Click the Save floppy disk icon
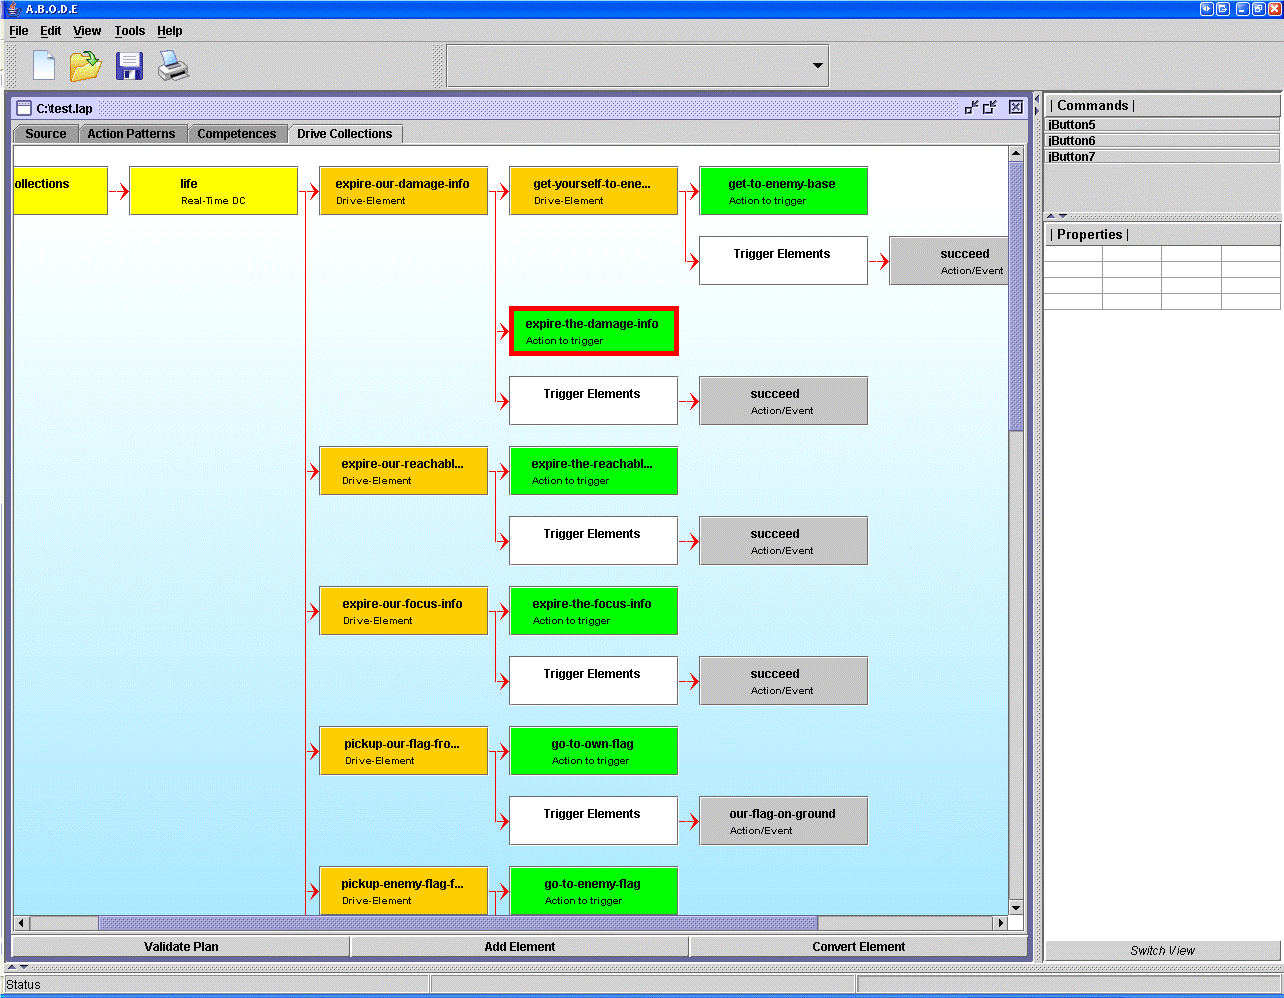1284x998 pixels. [x=129, y=66]
